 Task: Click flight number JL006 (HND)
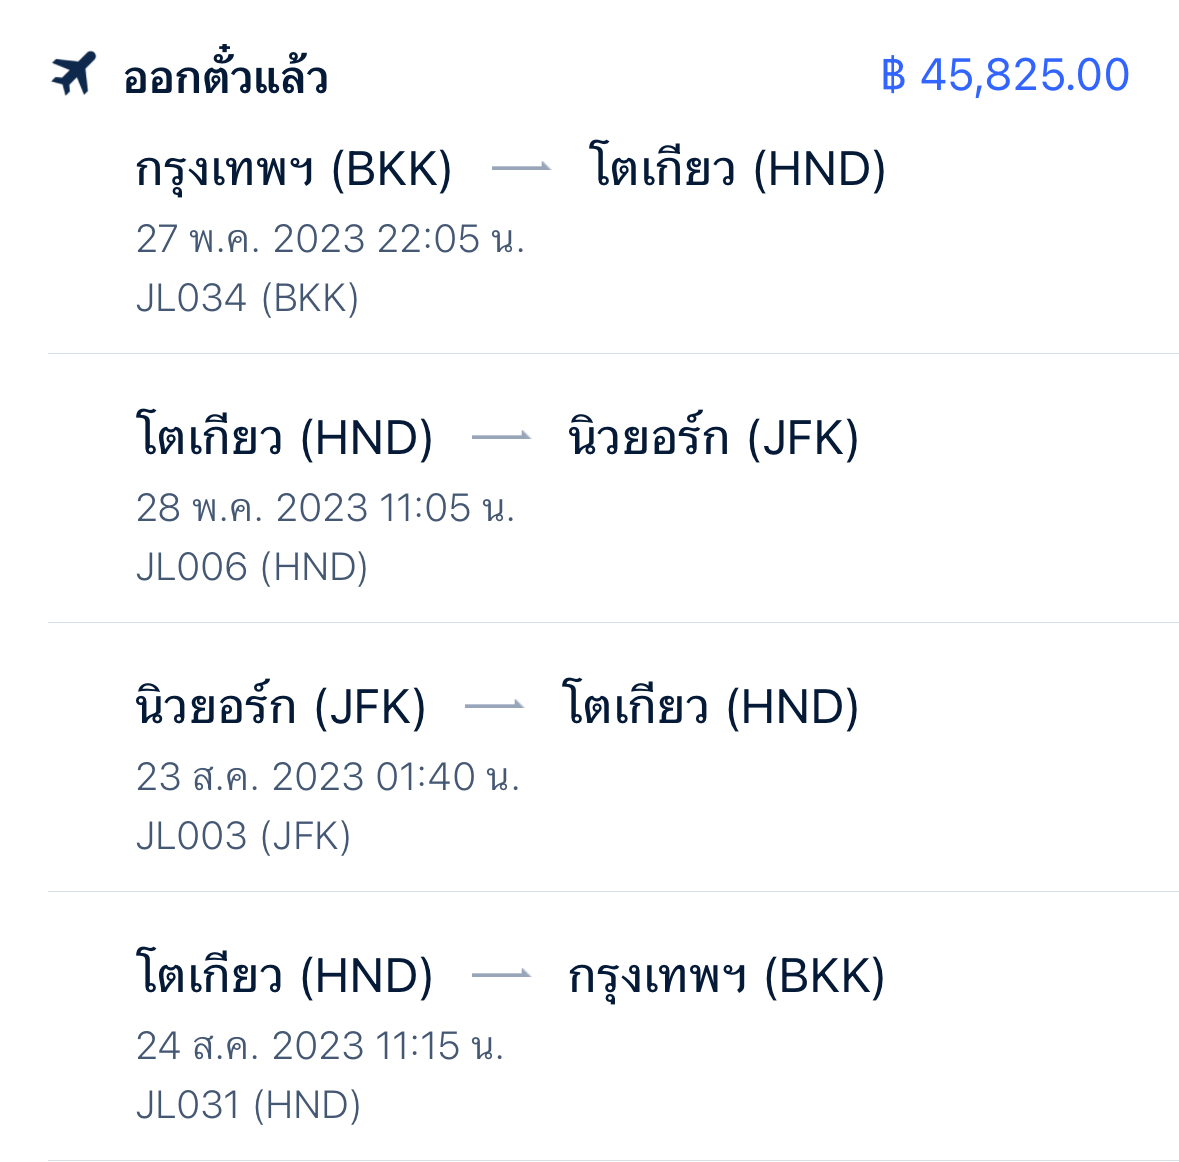click(x=252, y=566)
